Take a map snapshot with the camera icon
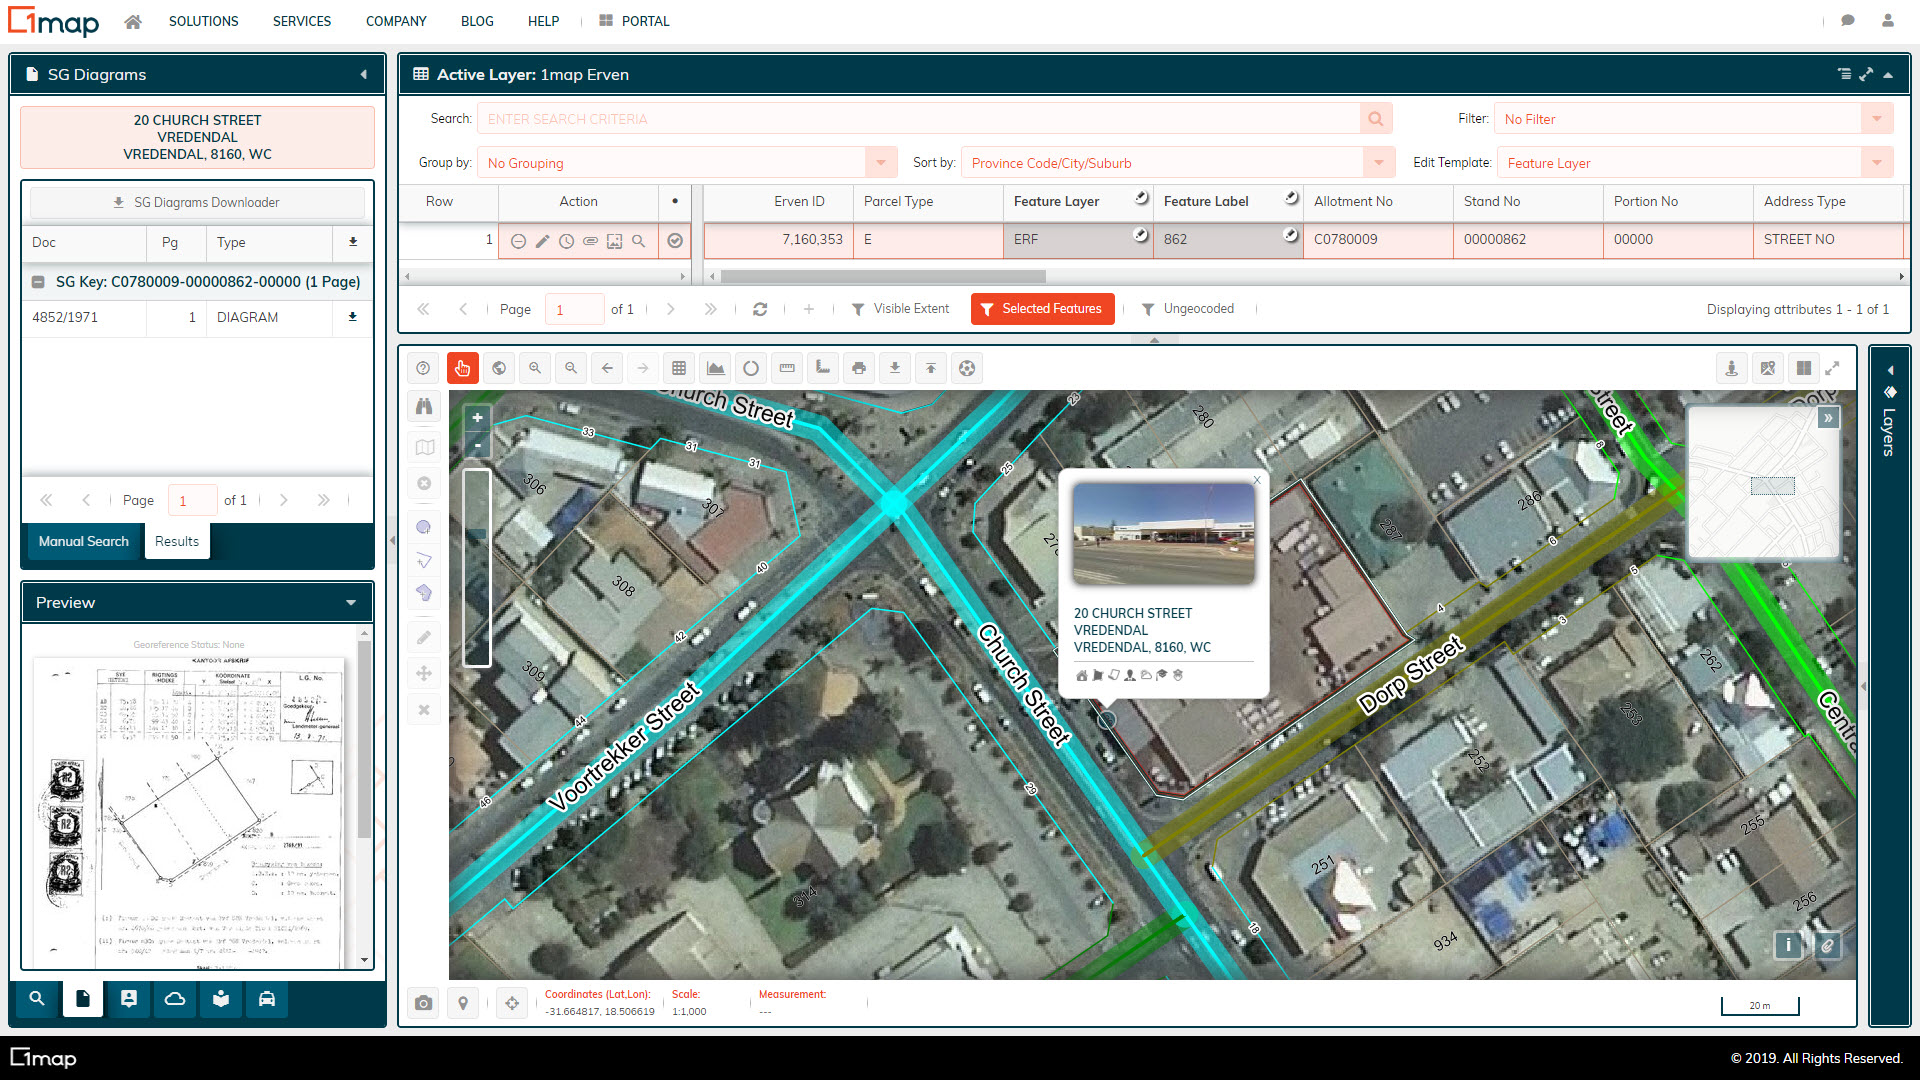 424,1003
